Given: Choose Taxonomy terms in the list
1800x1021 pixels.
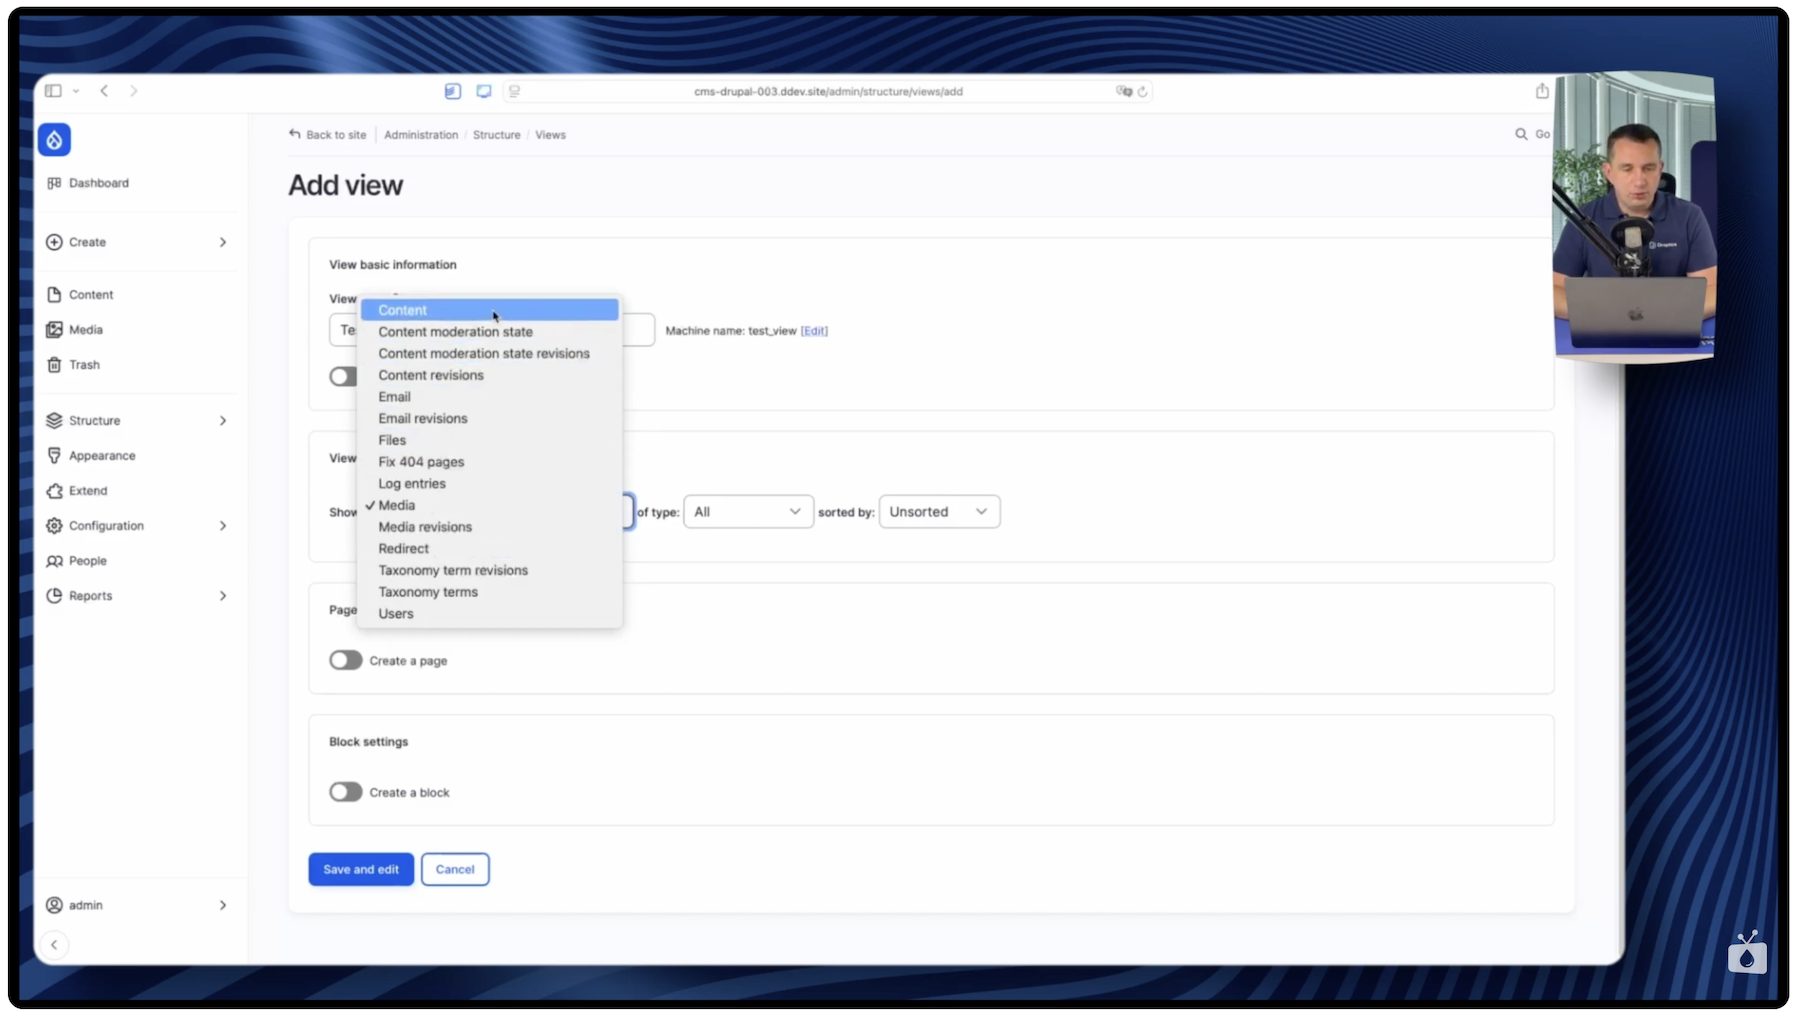Looking at the screenshot, I should [428, 592].
